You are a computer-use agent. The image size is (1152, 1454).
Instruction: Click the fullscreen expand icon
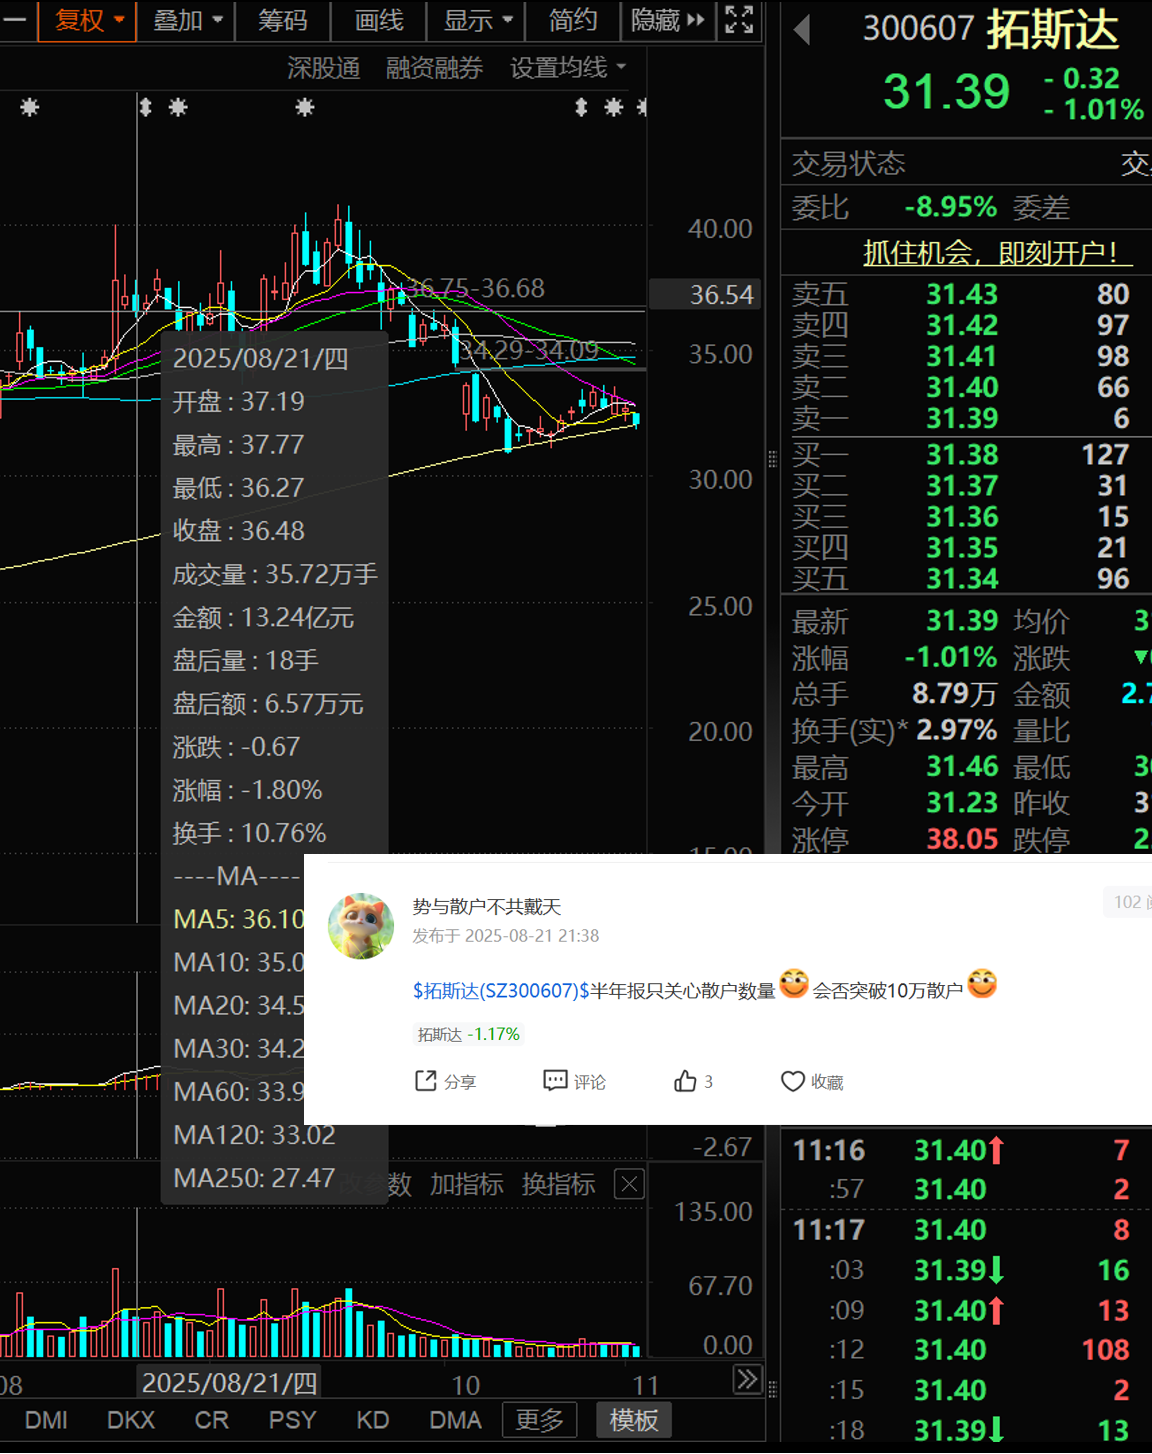pyautogui.click(x=739, y=20)
